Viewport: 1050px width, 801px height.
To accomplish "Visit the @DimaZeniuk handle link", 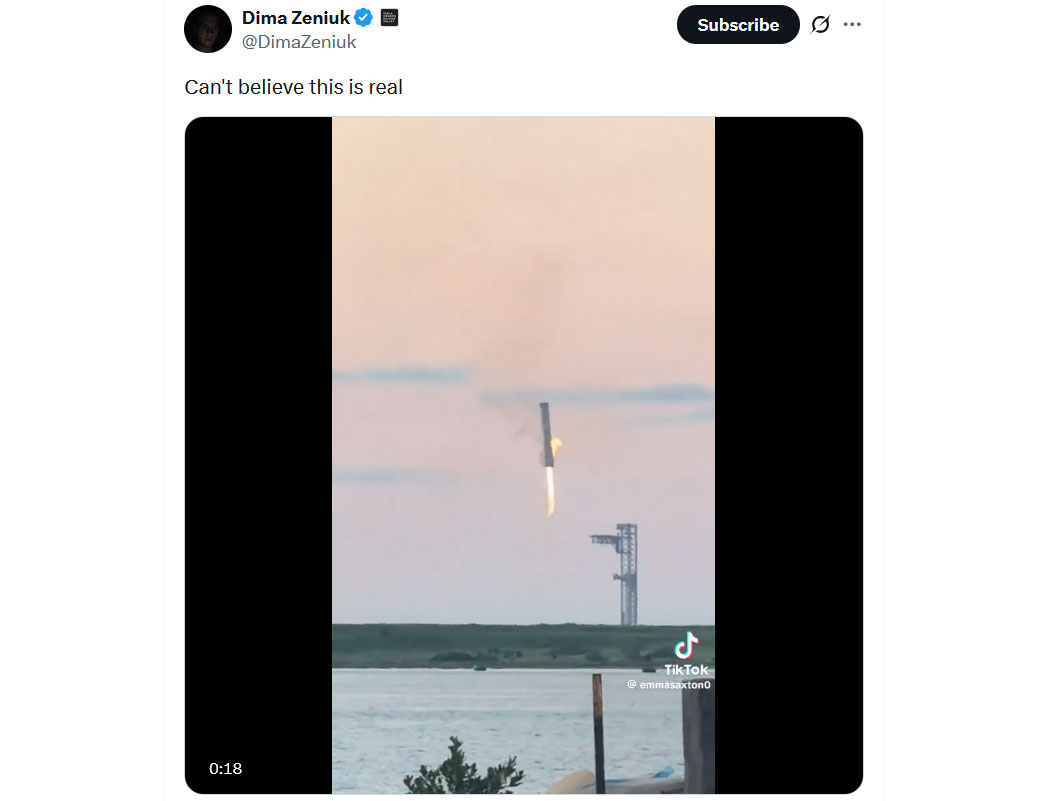I will click(299, 42).
